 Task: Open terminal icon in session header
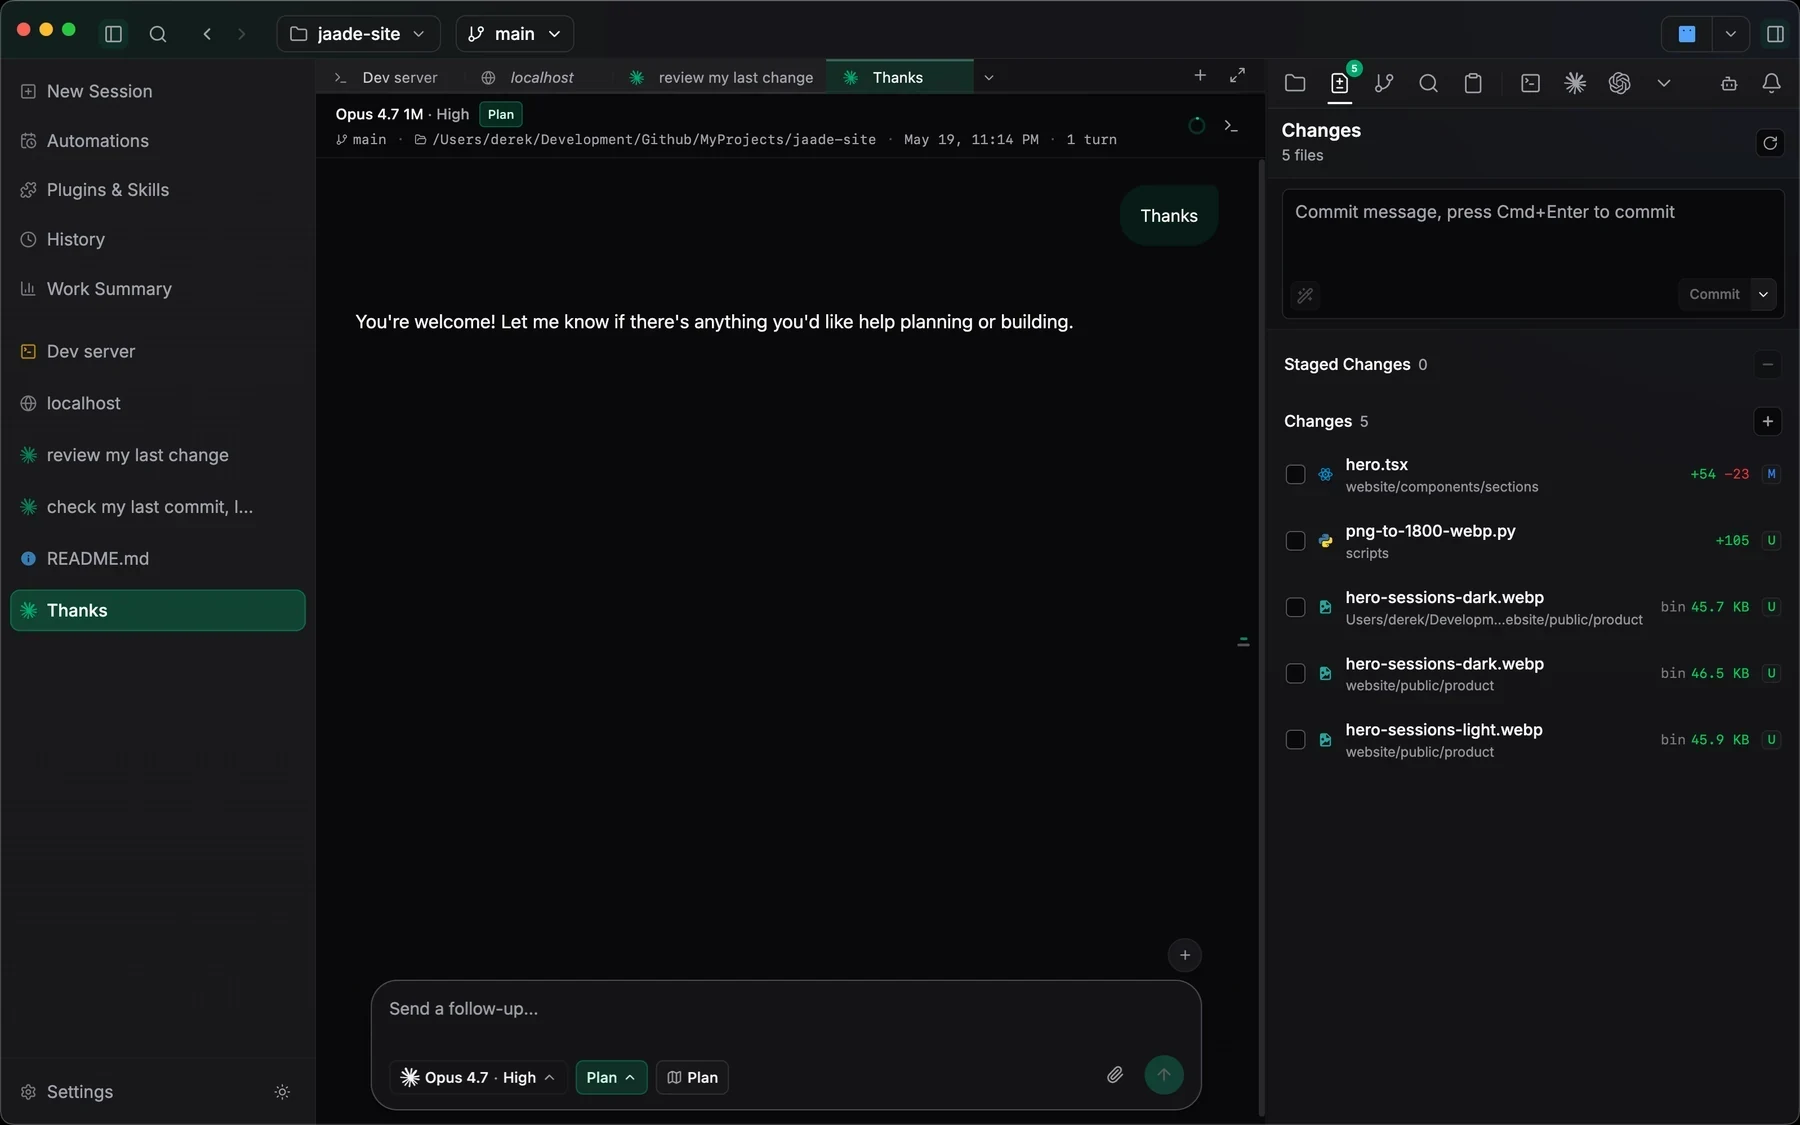pos(1231,126)
